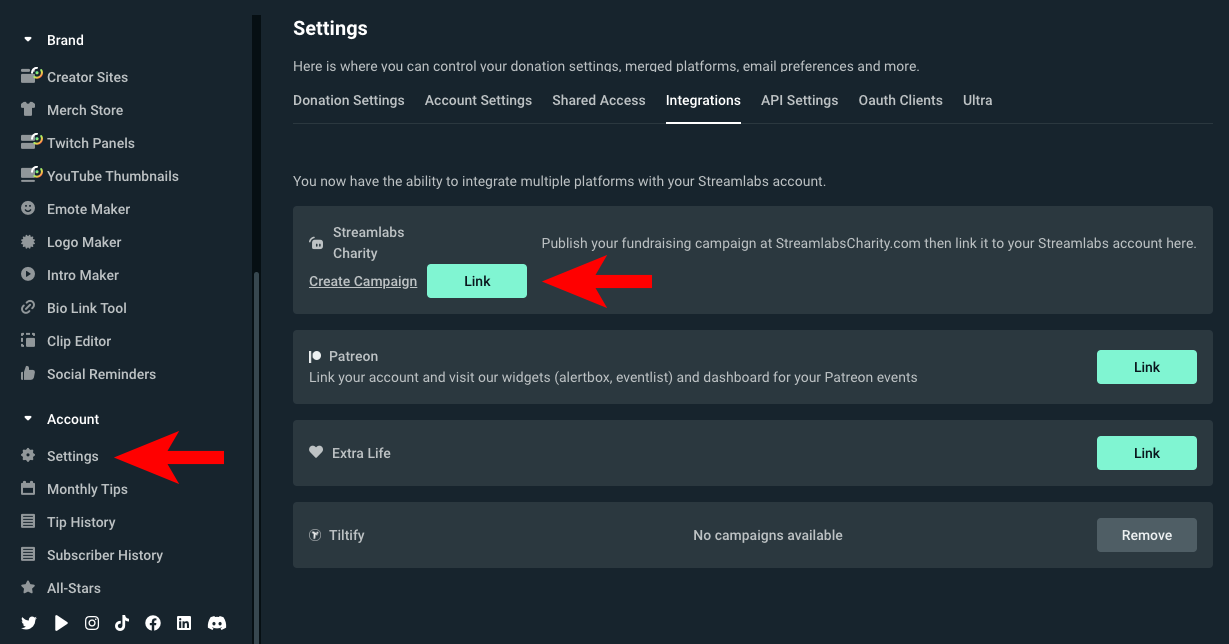The image size is (1229, 644).
Task: Click the sidebar vertical scrollbar
Action: (x=256, y=450)
